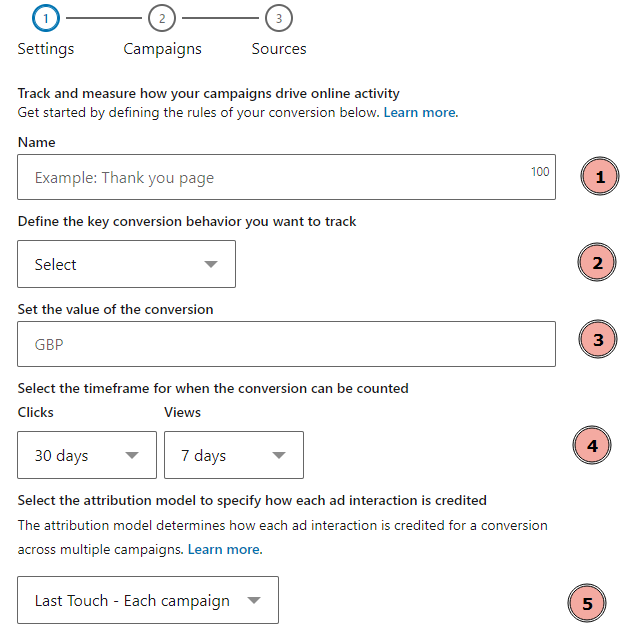Click red annotation marker number 2
The width and height of the screenshot is (641, 642).
597,262
